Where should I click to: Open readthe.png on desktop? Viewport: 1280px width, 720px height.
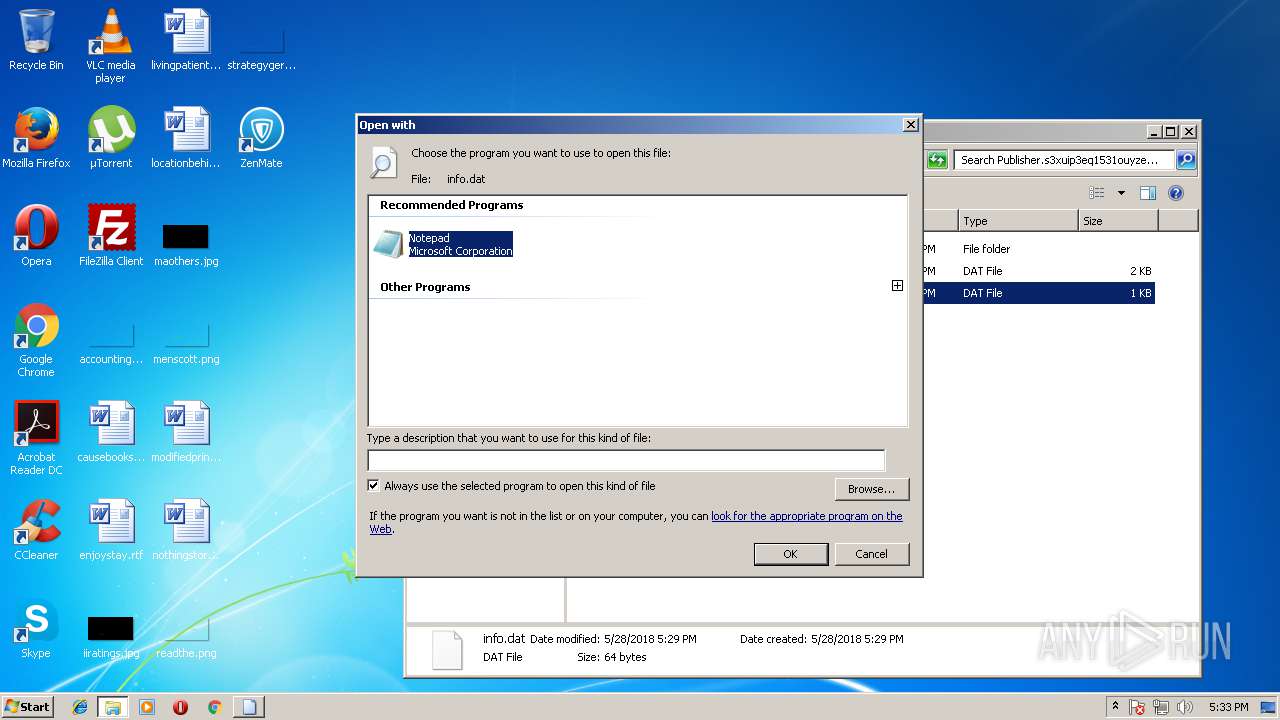point(186,637)
